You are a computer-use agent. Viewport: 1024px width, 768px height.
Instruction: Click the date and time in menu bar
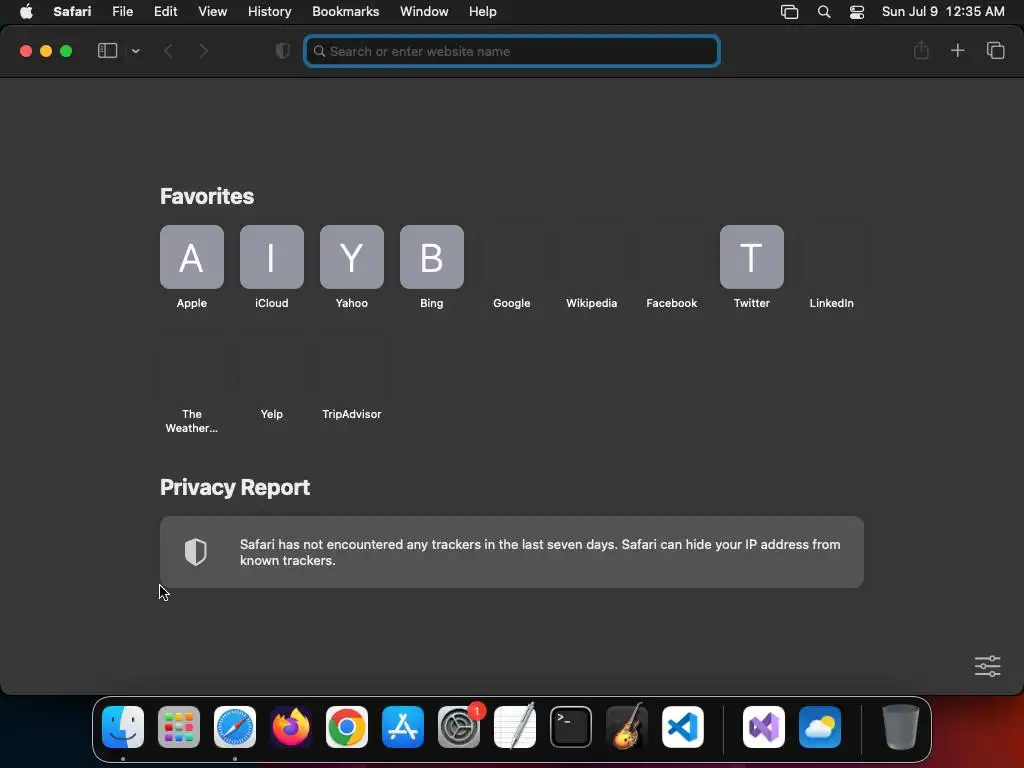tap(943, 12)
